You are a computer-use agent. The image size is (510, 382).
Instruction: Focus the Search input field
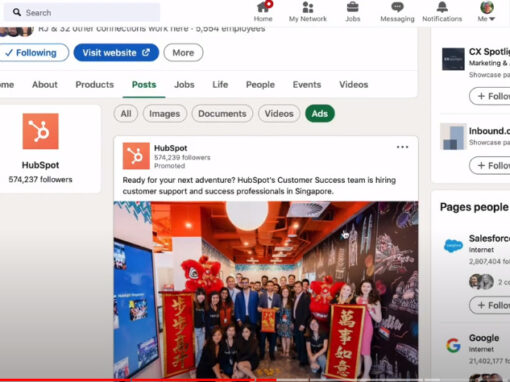click(82, 12)
